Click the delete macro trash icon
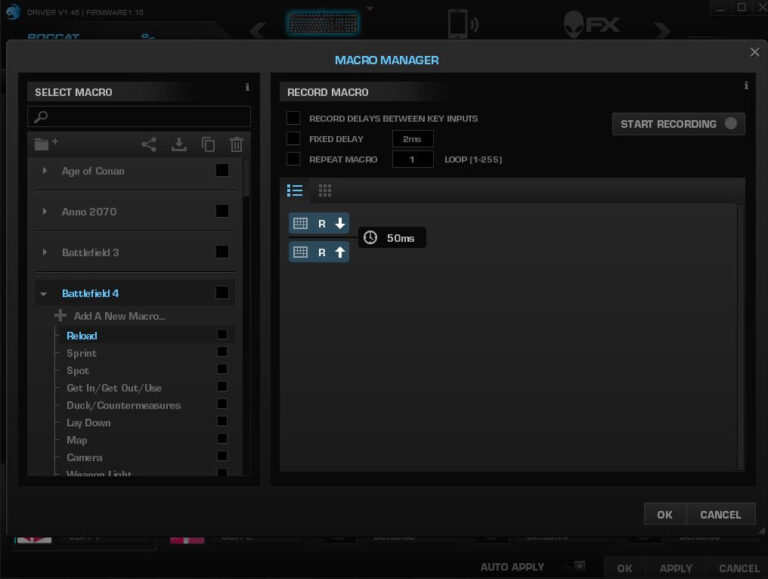 point(237,145)
